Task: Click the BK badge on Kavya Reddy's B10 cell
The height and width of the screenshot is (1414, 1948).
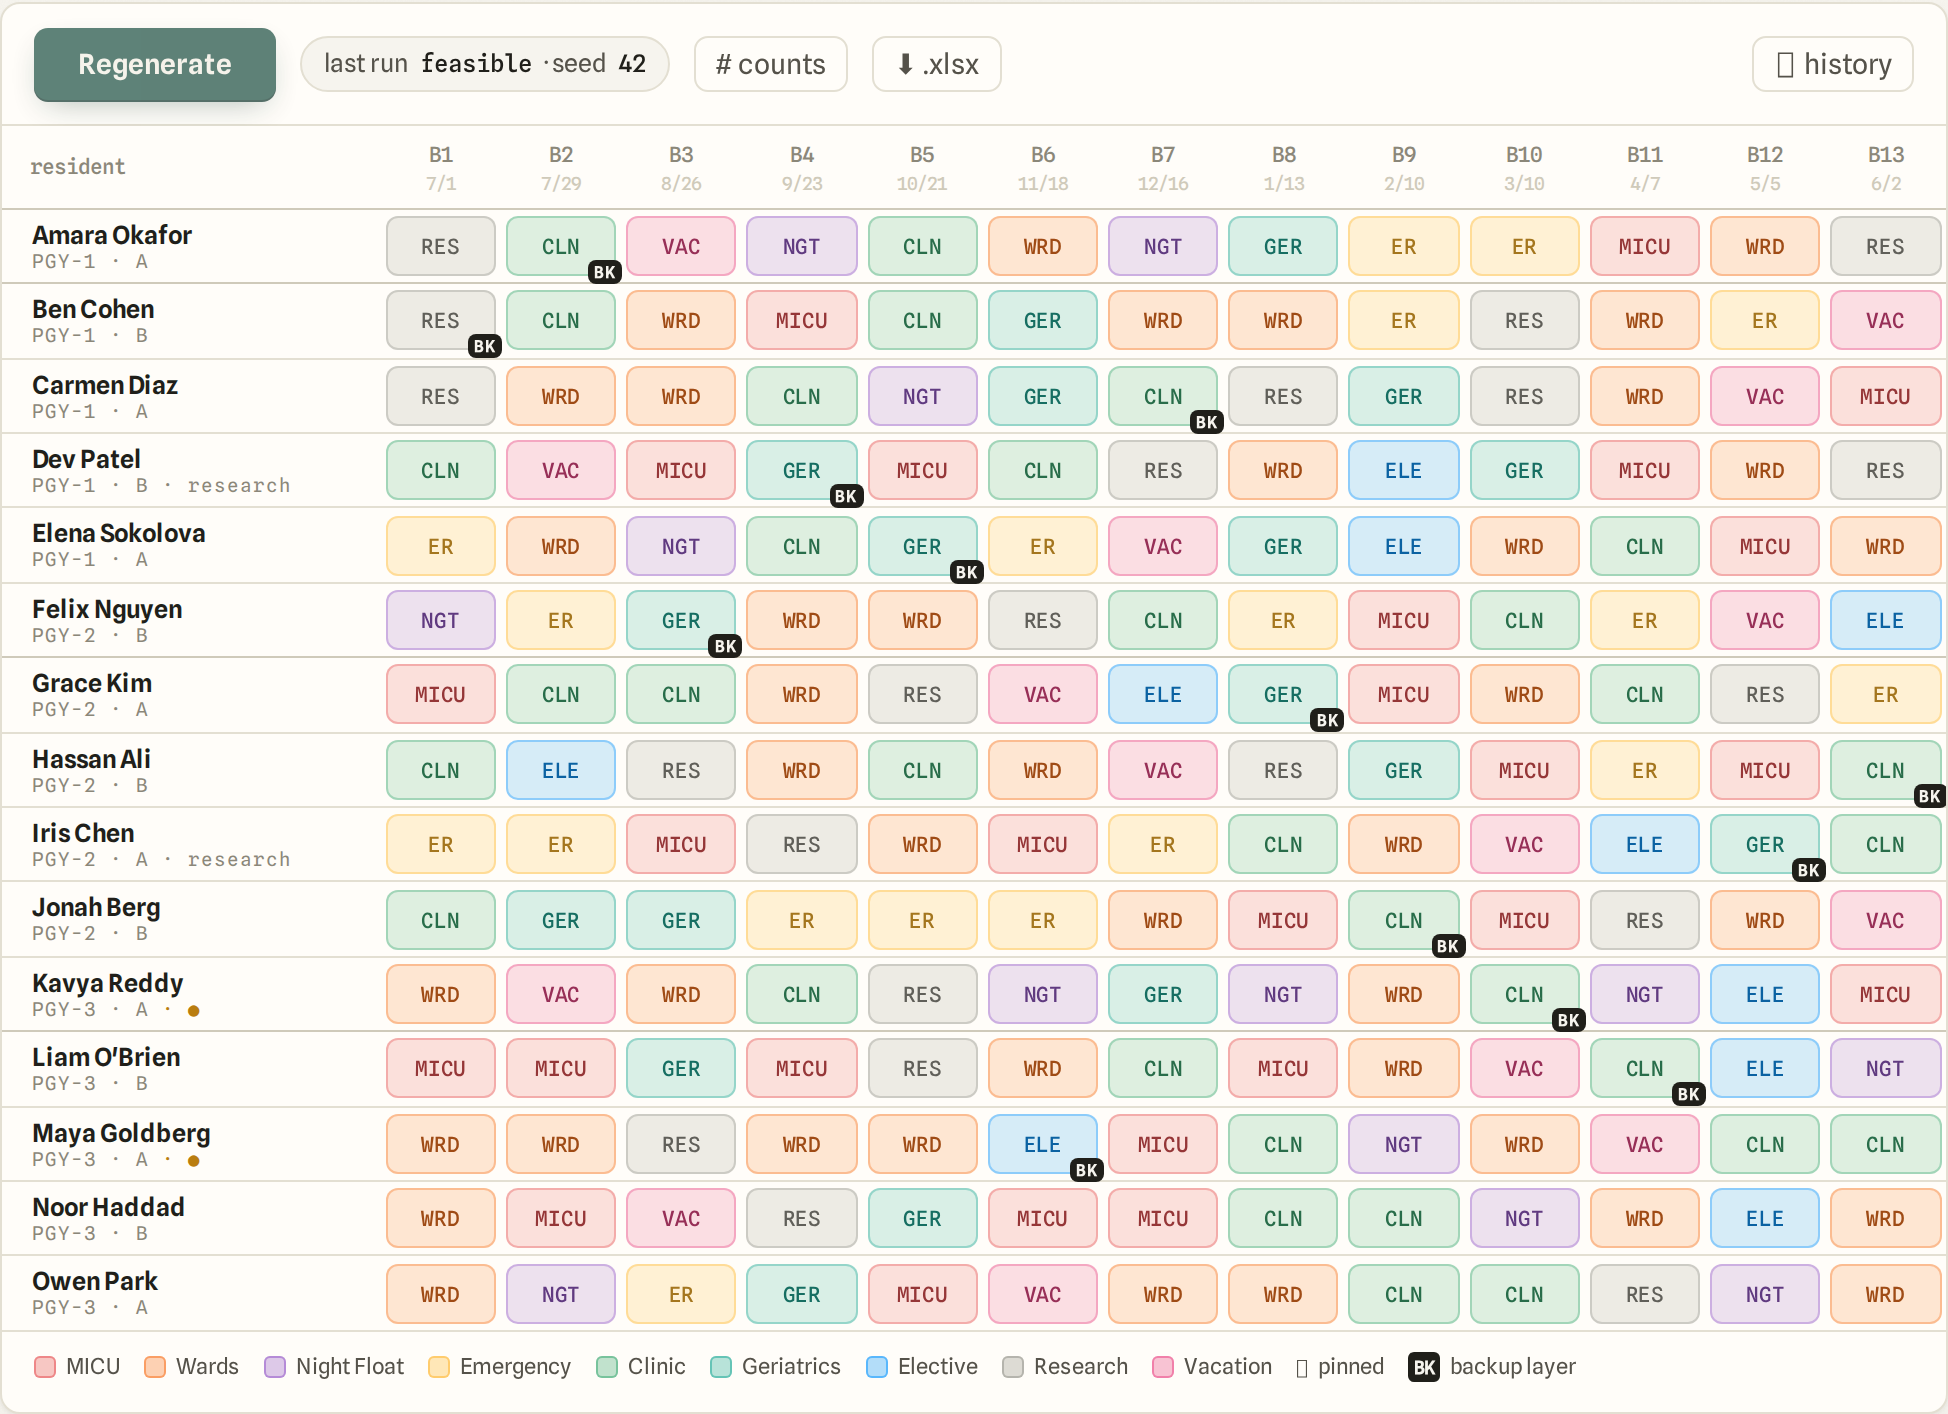Action: tap(1569, 1020)
